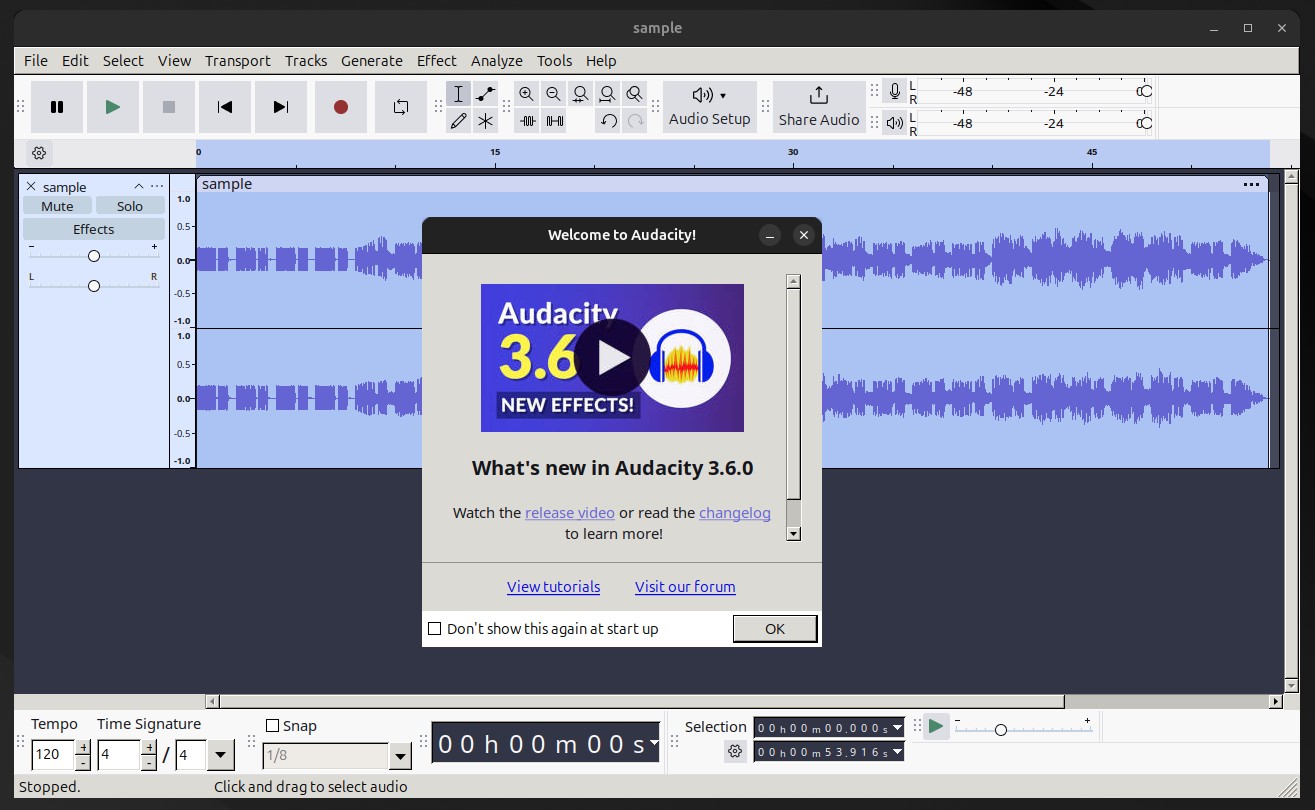Click the Stop transport button
This screenshot has height=810, width=1315.
[x=169, y=107]
